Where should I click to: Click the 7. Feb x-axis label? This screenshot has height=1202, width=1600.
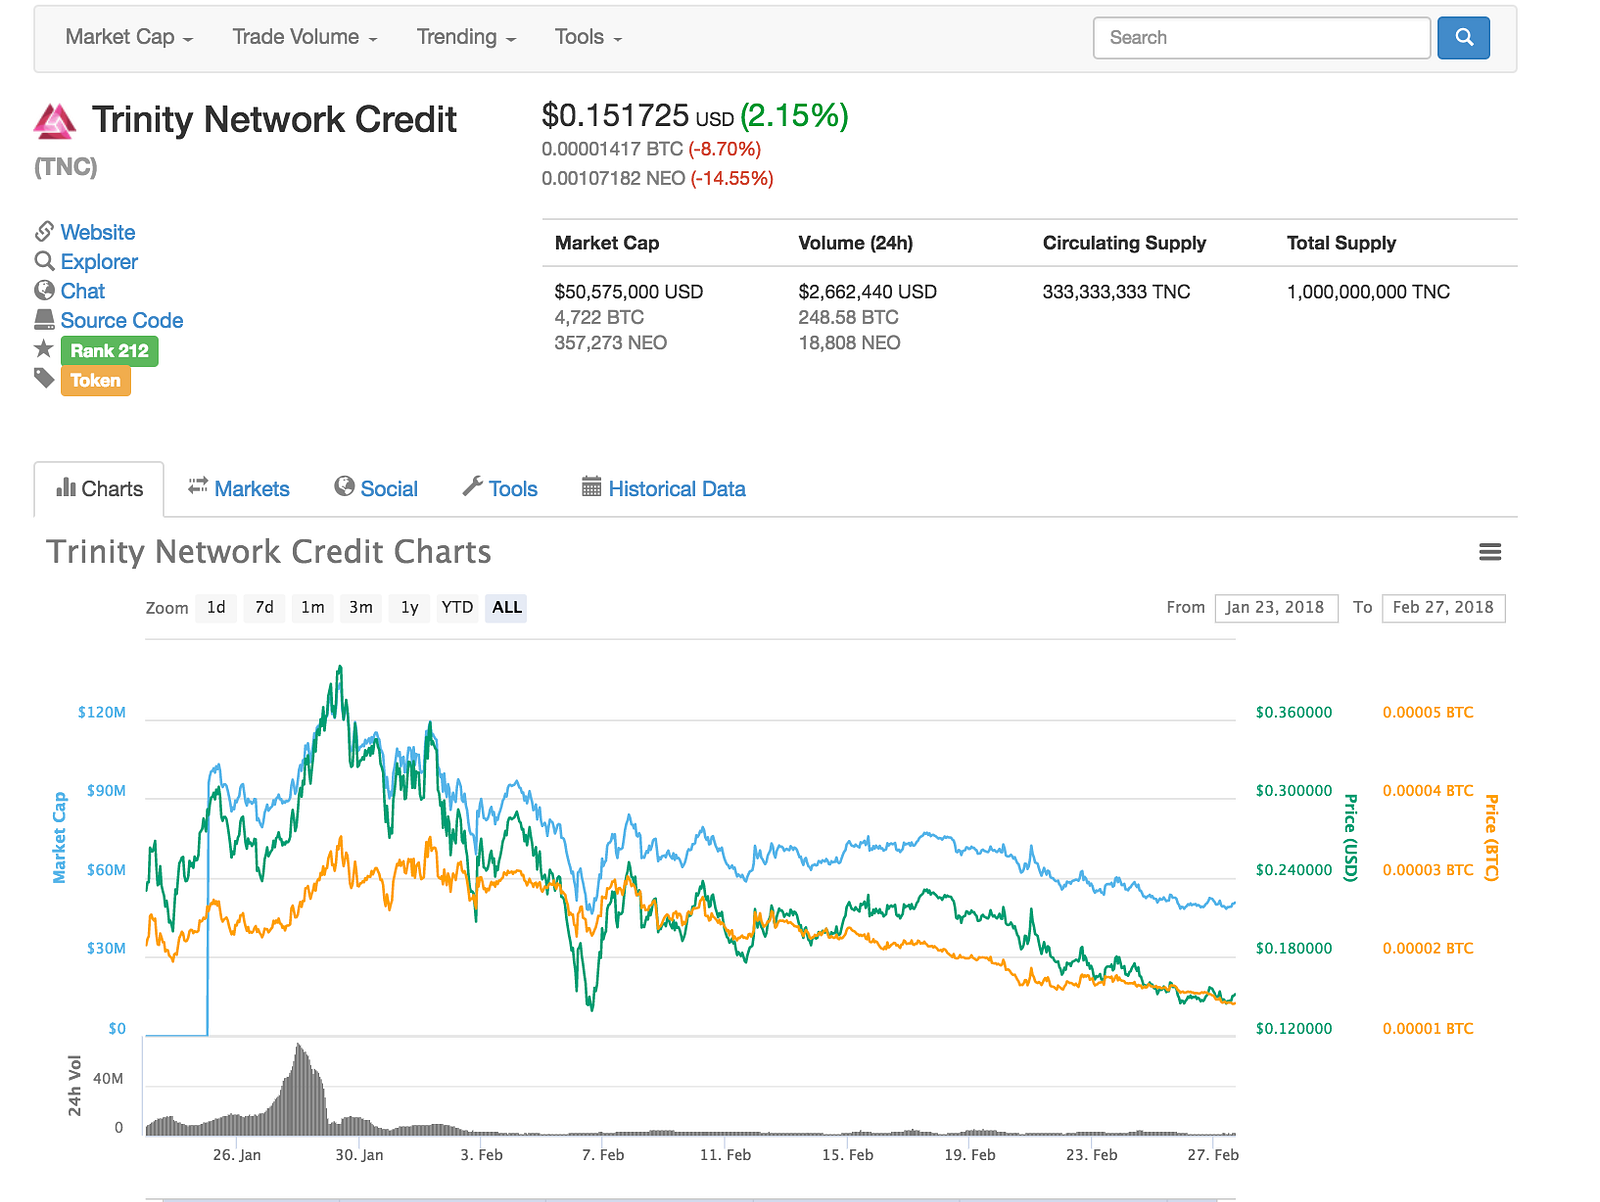[603, 1155]
